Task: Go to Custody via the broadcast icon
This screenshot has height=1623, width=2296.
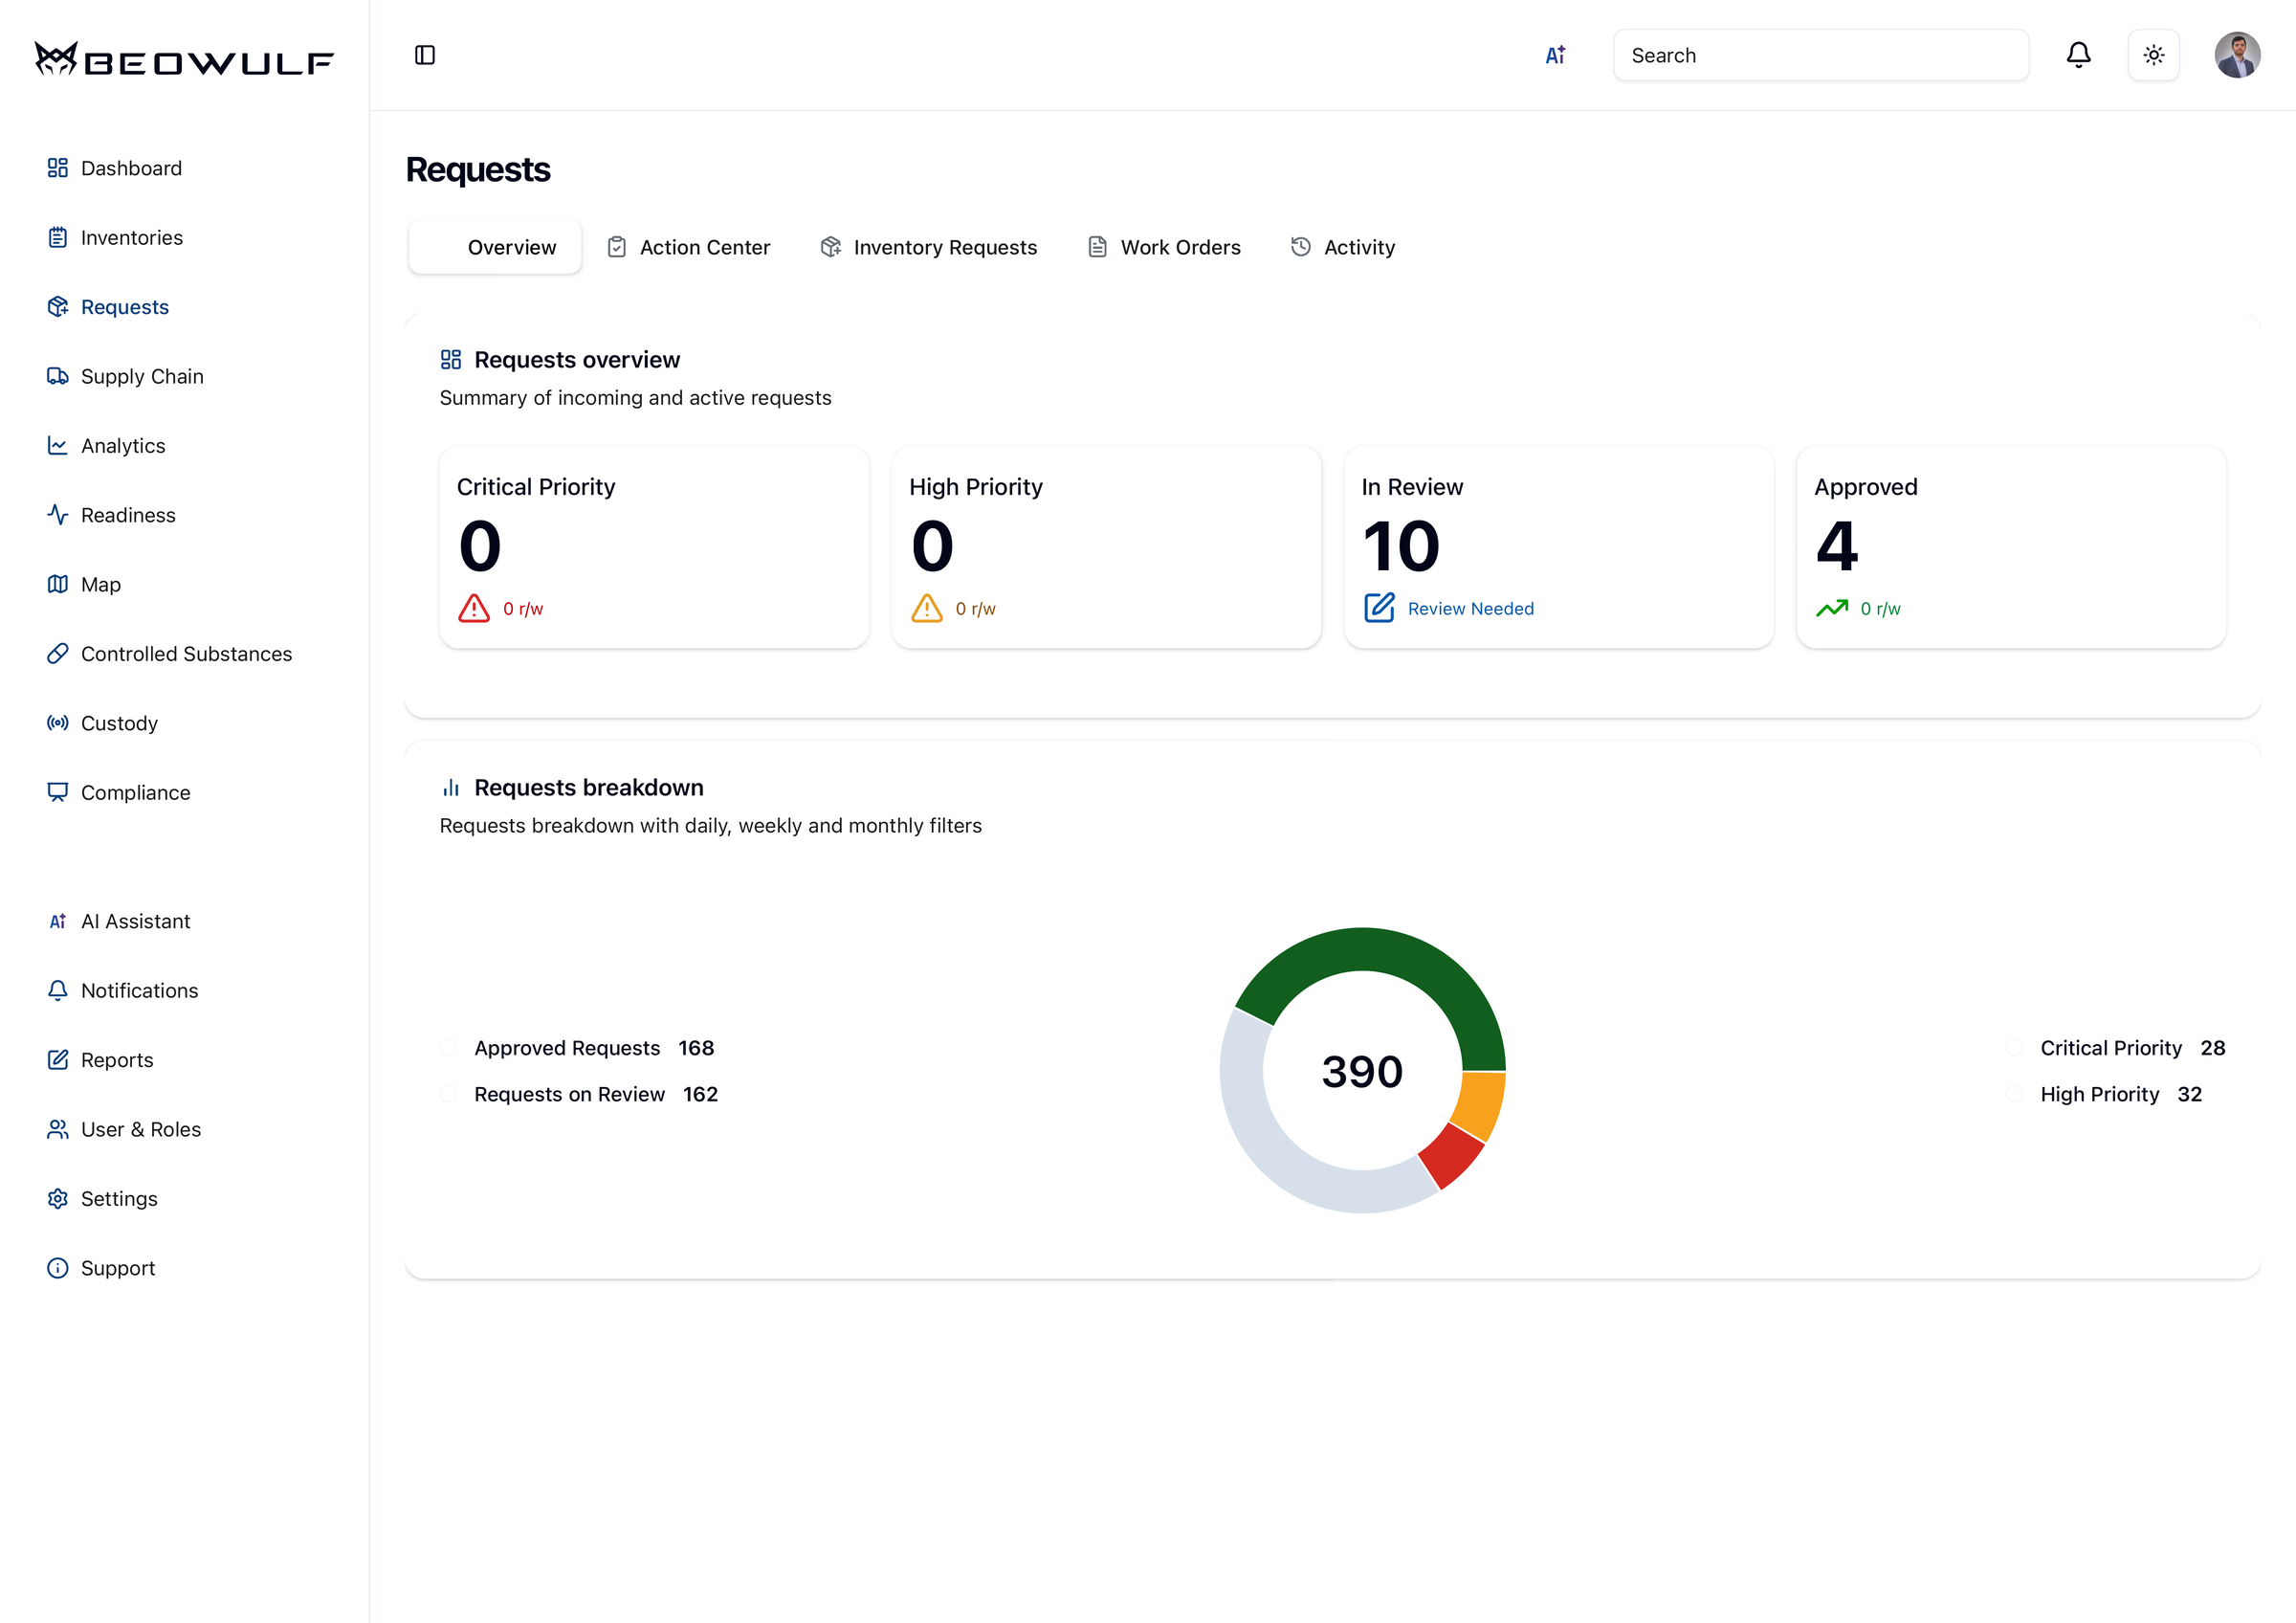Action: [x=119, y=723]
